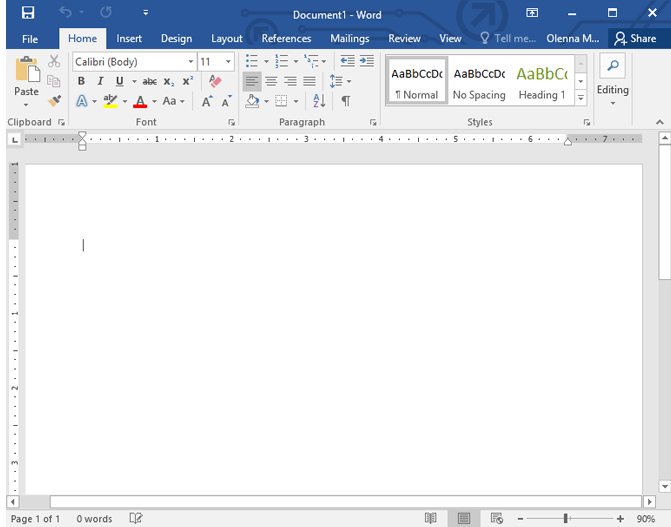
Task: Click the Center alignment icon
Action: click(271, 81)
